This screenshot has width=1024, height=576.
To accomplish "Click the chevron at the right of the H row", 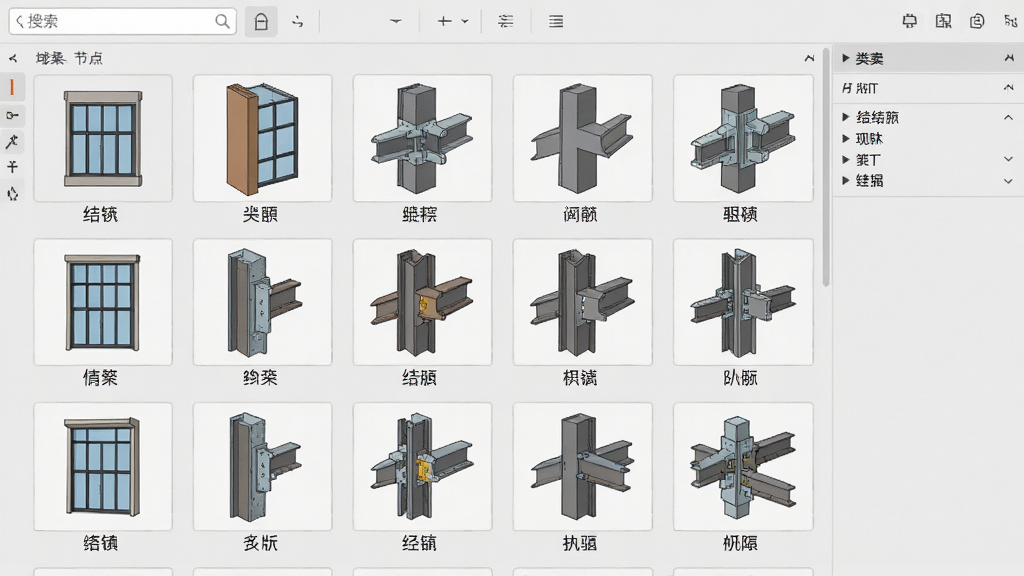I will tap(1008, 88).
